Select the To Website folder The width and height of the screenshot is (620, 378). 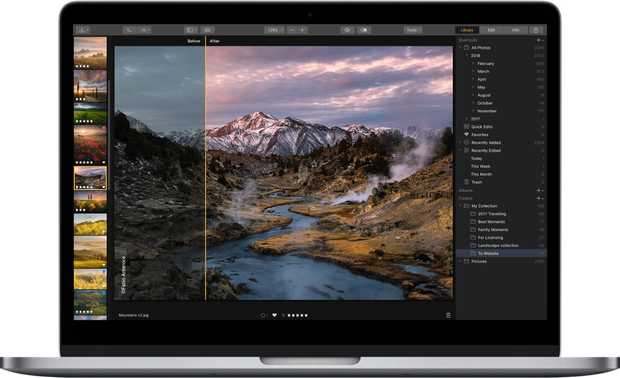tap(501, 253)
